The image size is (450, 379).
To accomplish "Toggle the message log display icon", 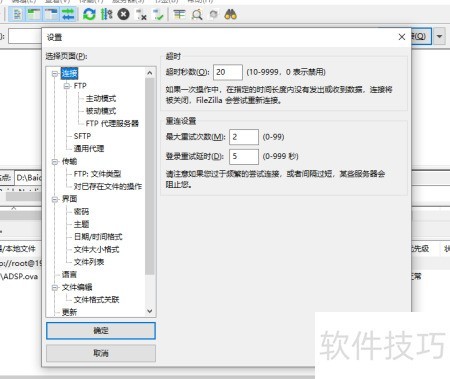I will [17, 15].
